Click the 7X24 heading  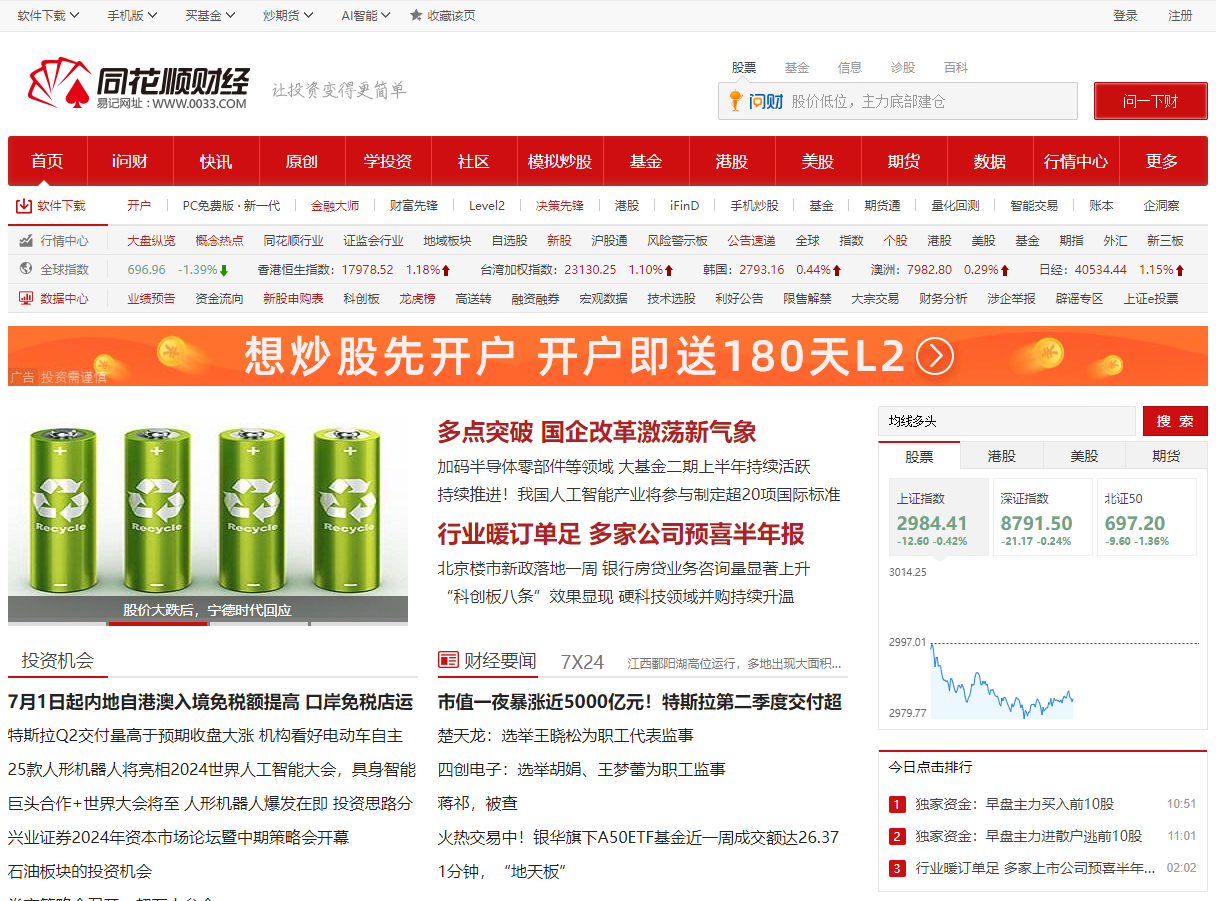582,662
